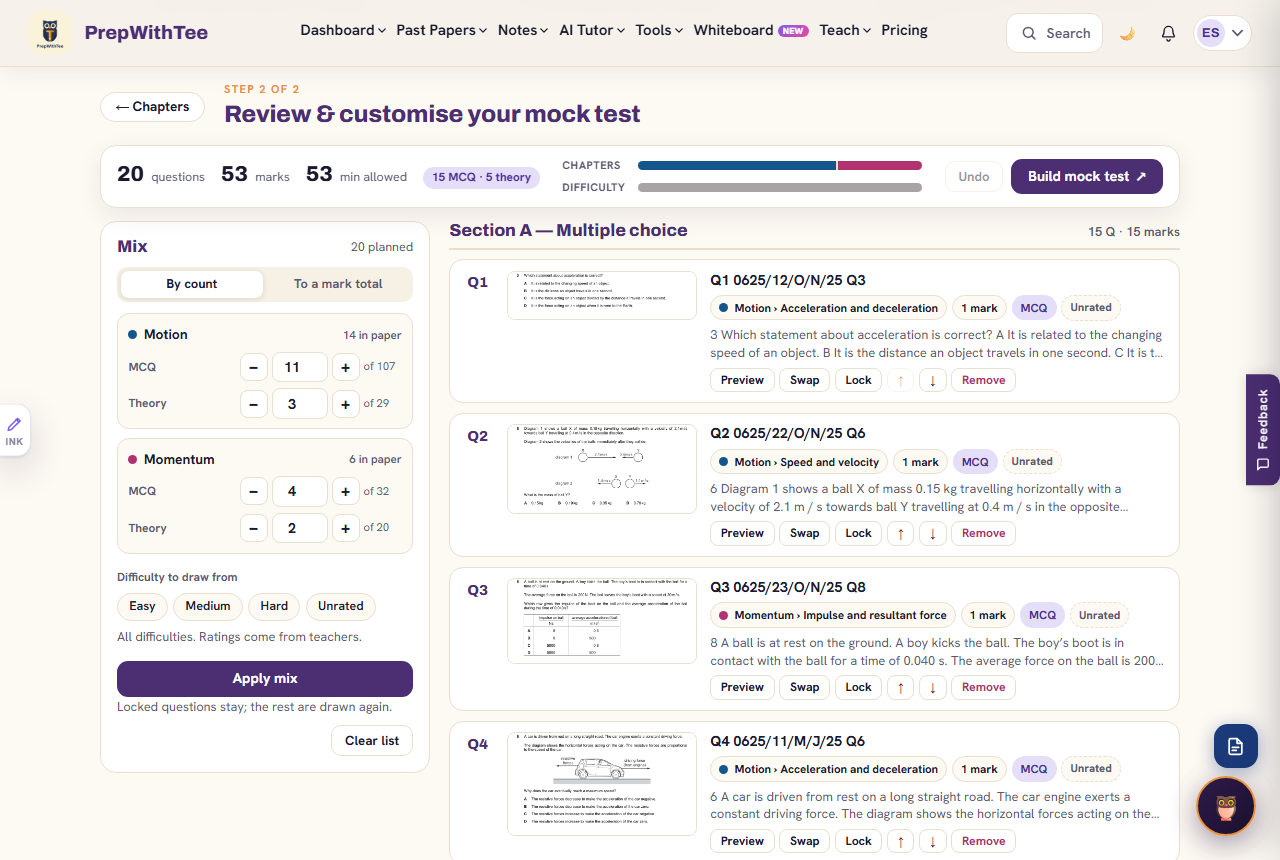Lock question Q2

(859, 534)
